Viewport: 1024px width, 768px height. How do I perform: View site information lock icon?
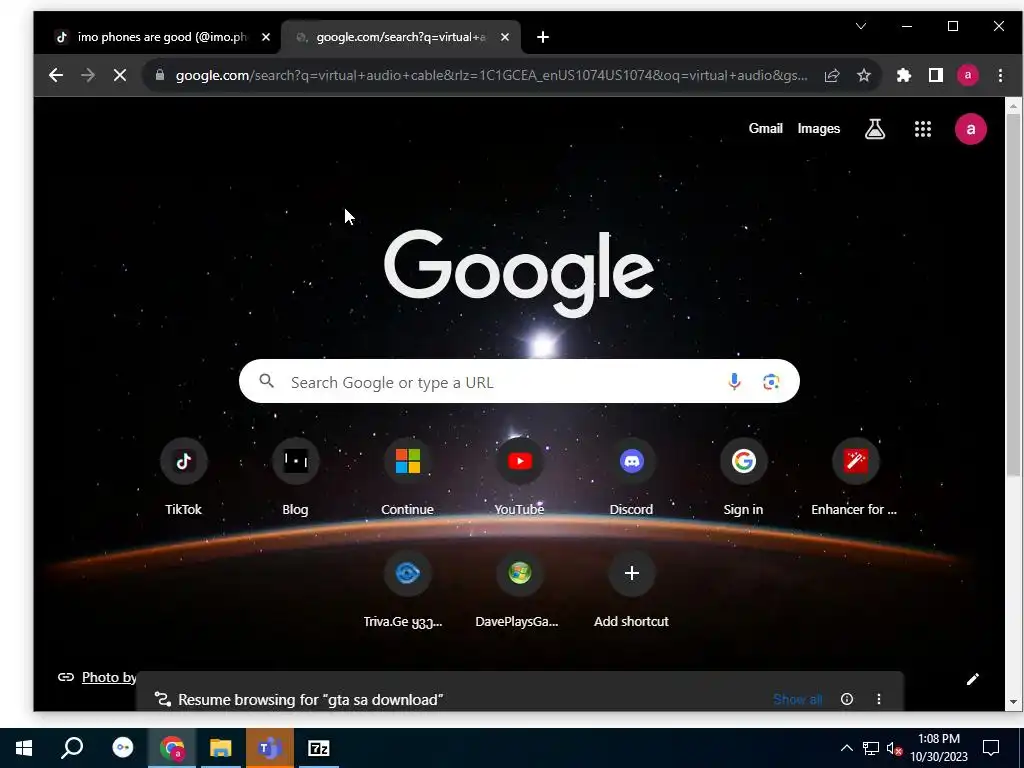159,75
